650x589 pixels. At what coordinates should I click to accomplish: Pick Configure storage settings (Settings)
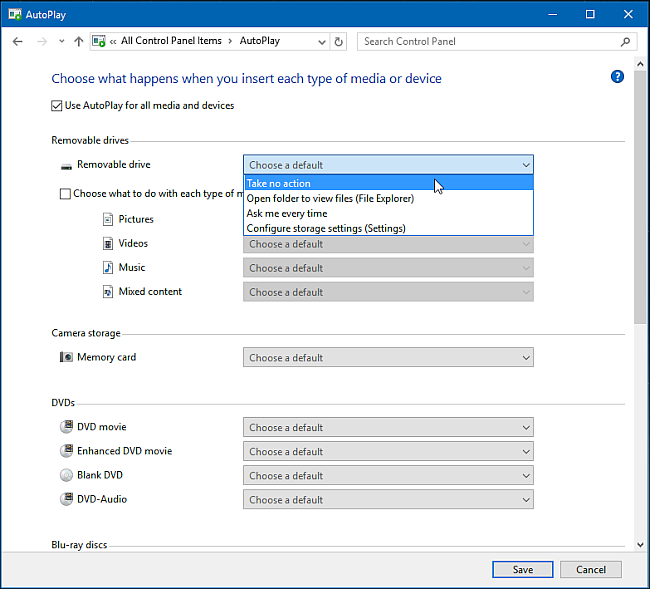pyautogui.click(x=388, y=228)
